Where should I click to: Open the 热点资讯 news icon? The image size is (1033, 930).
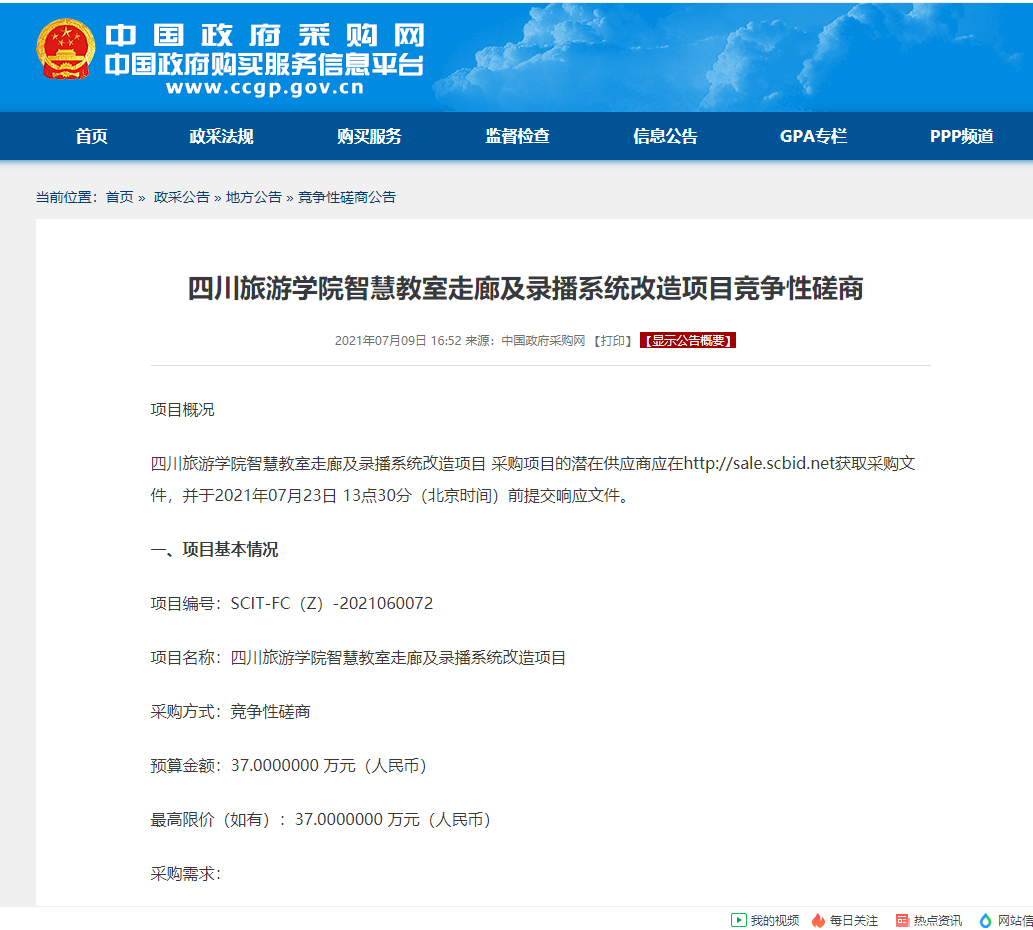[902, 920]
